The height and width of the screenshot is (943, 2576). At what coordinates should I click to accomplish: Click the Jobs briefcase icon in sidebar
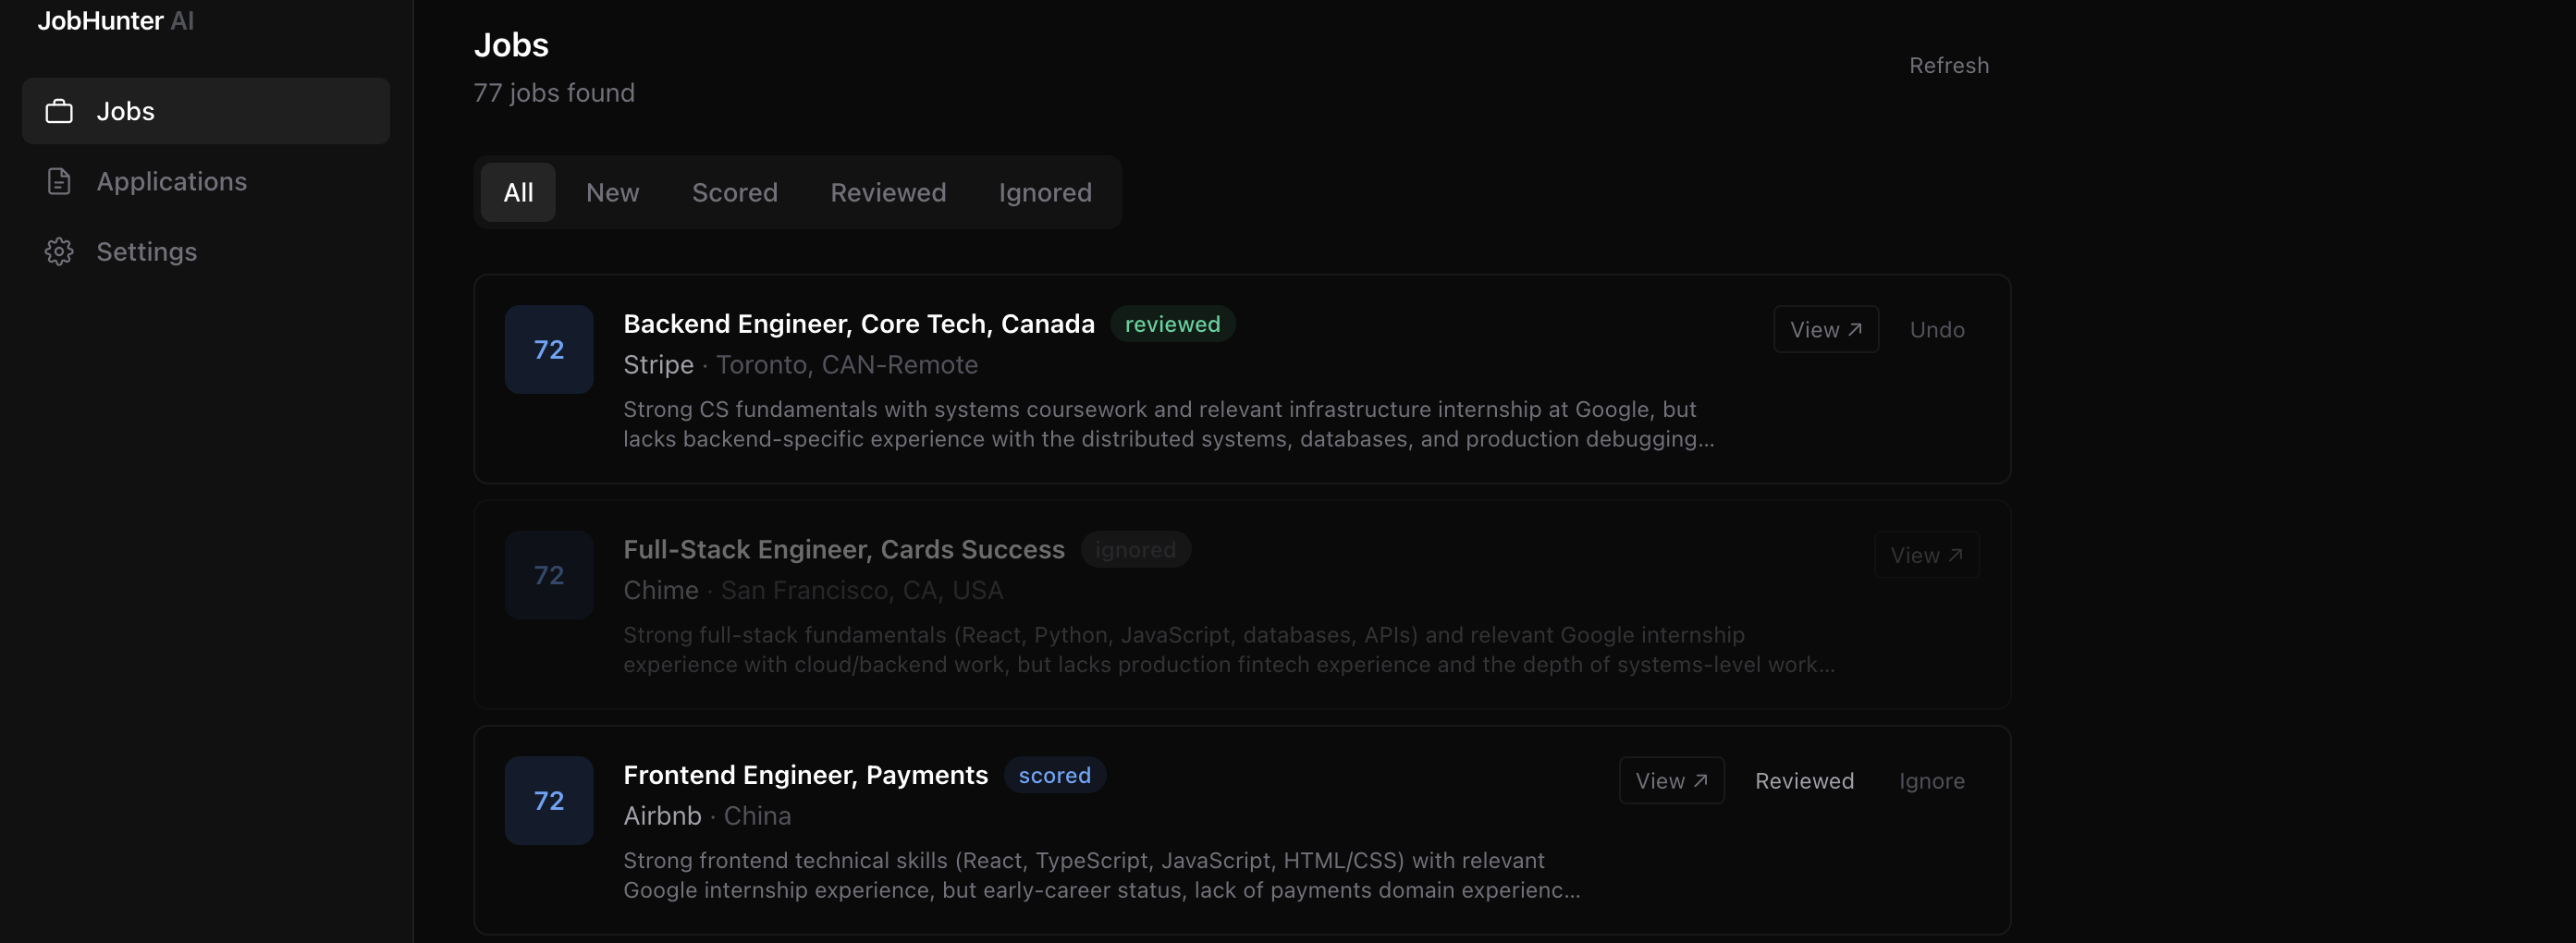[59, 111]
